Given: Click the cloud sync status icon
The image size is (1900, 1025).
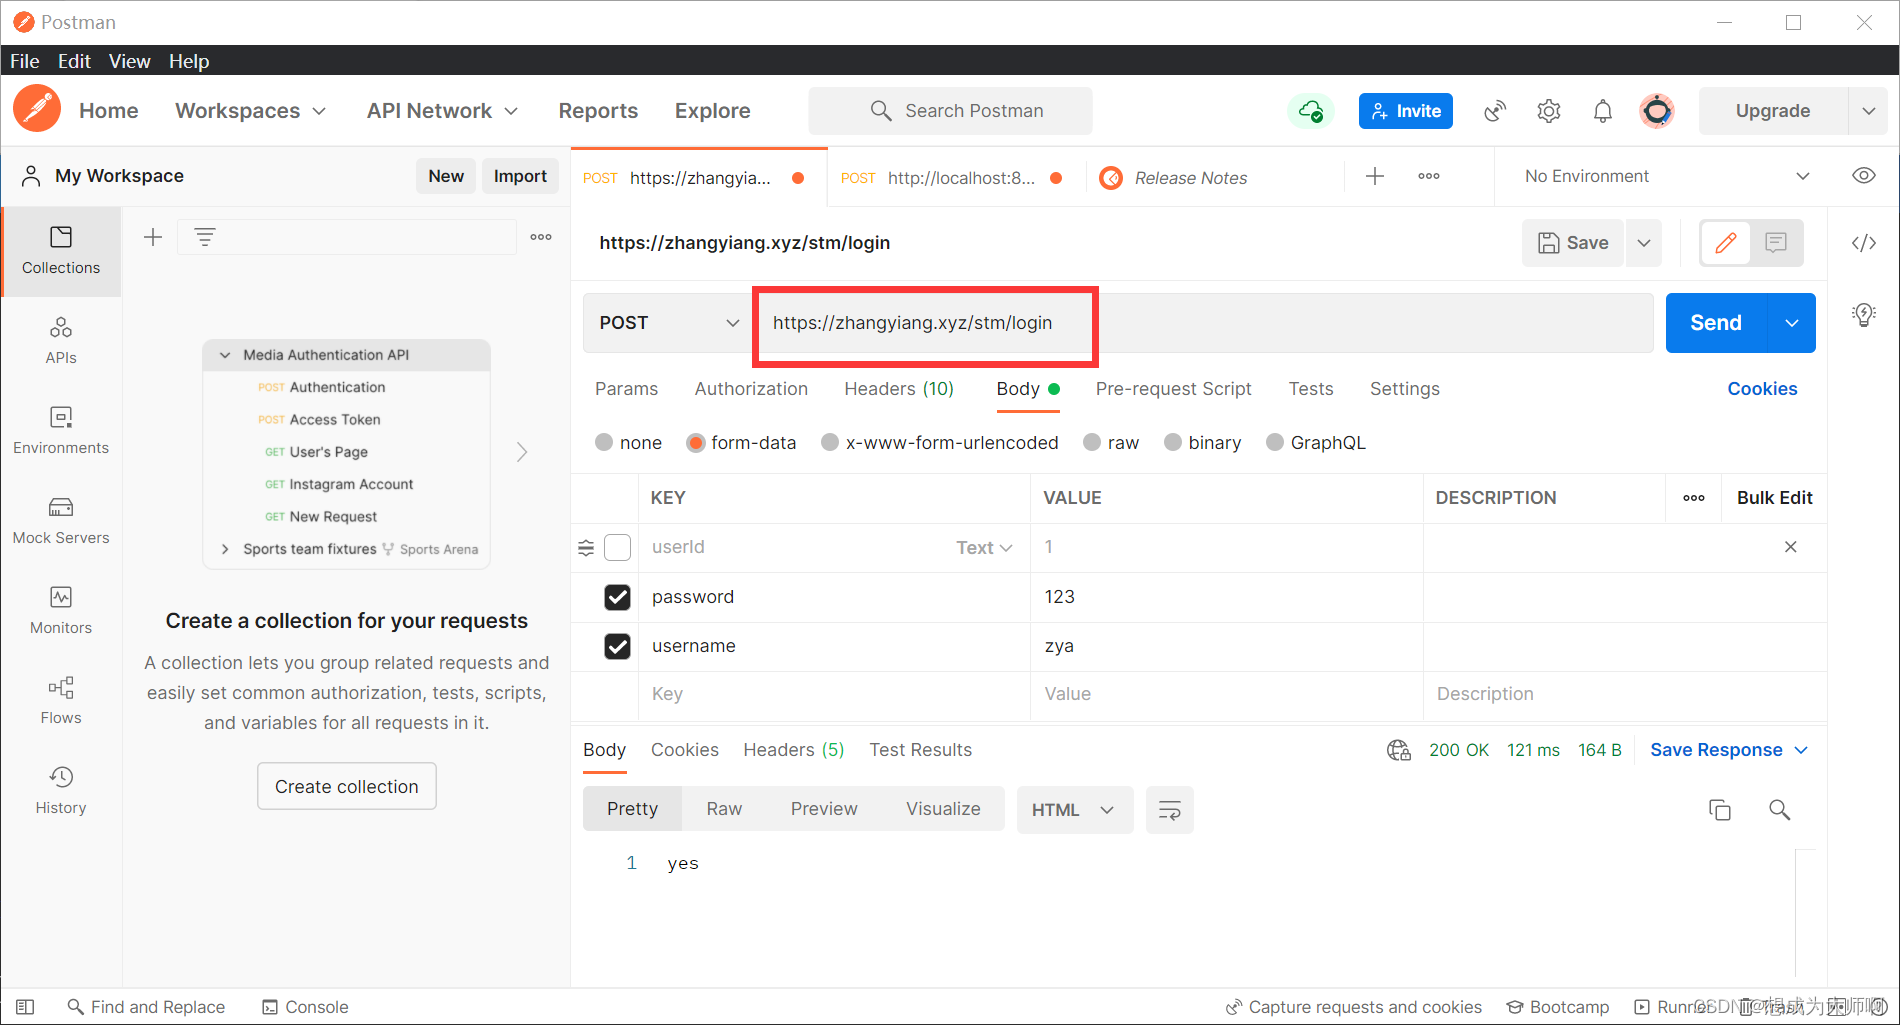Looking at the screenshot, I should tap(1310, 111).
